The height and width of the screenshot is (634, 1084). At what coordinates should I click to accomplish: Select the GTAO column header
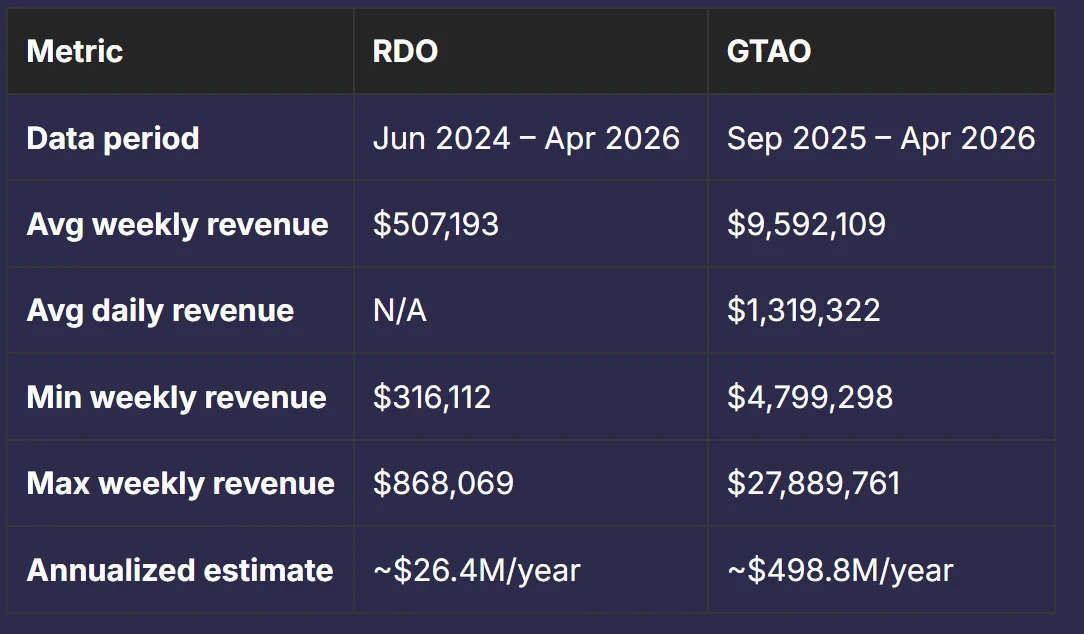tap(769, 52)
